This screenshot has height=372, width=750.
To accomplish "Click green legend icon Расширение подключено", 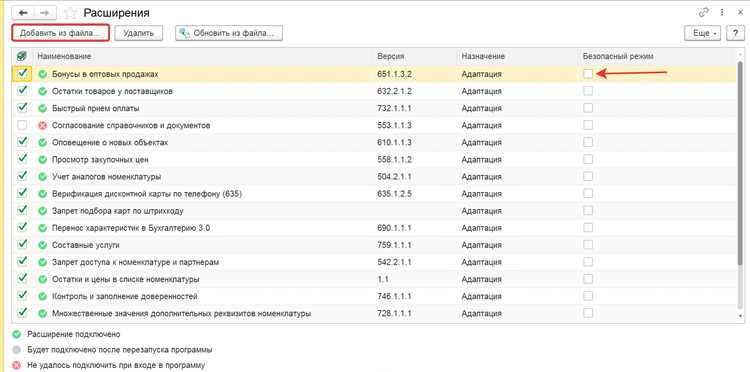I will (x=17, y=334).
